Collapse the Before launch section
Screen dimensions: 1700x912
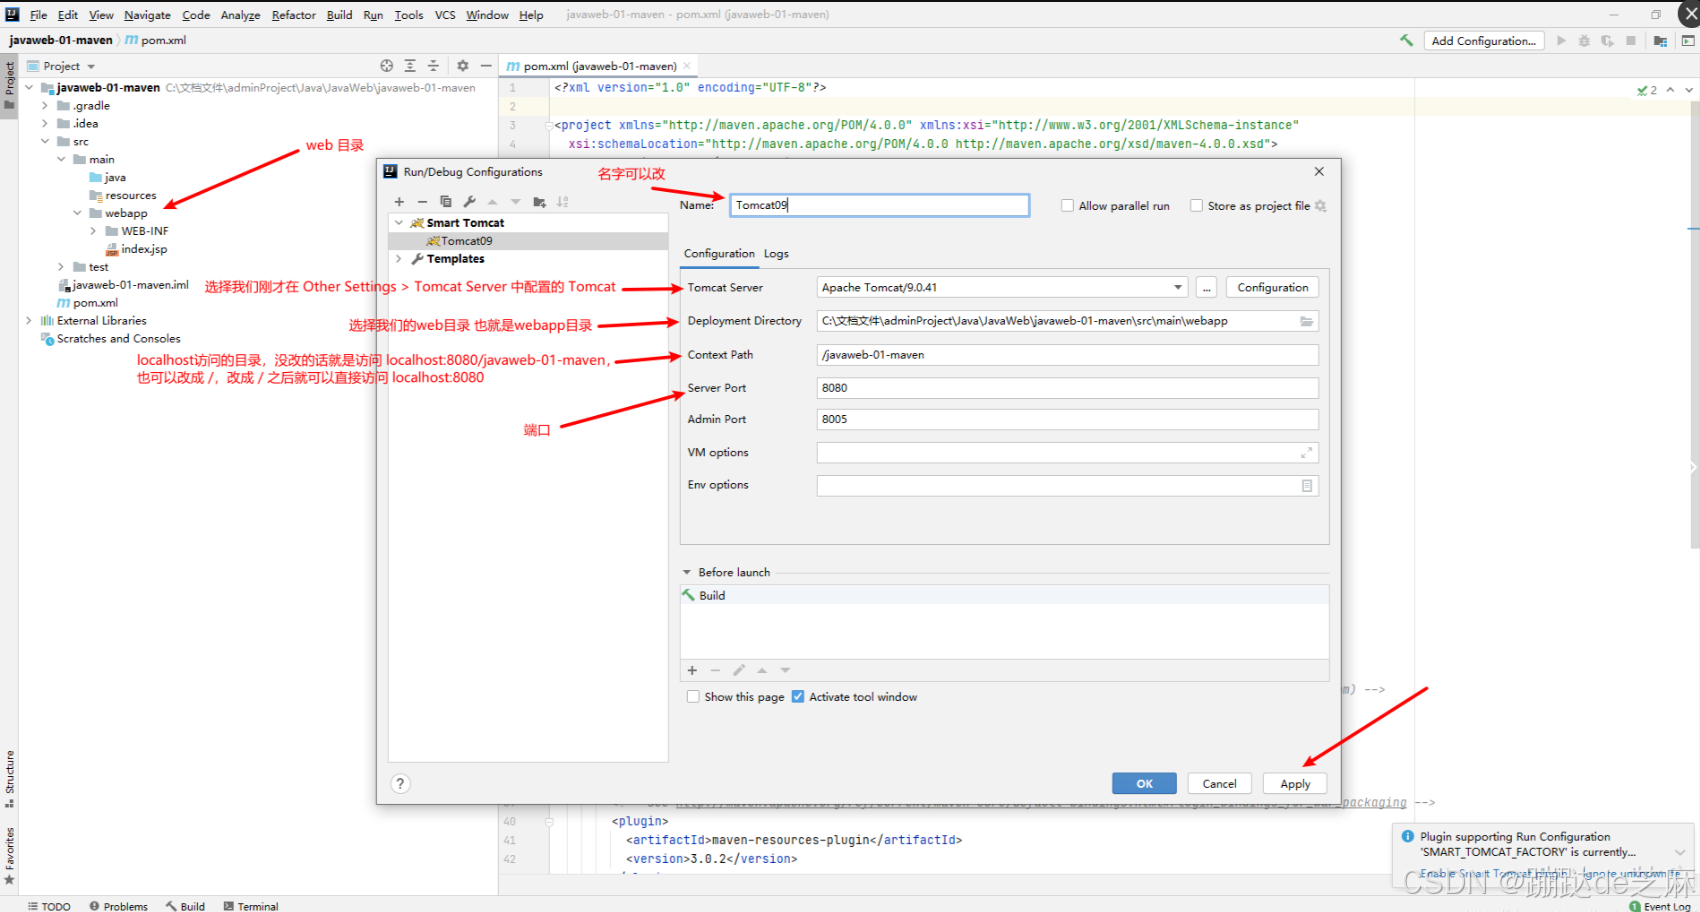(687, 573)
